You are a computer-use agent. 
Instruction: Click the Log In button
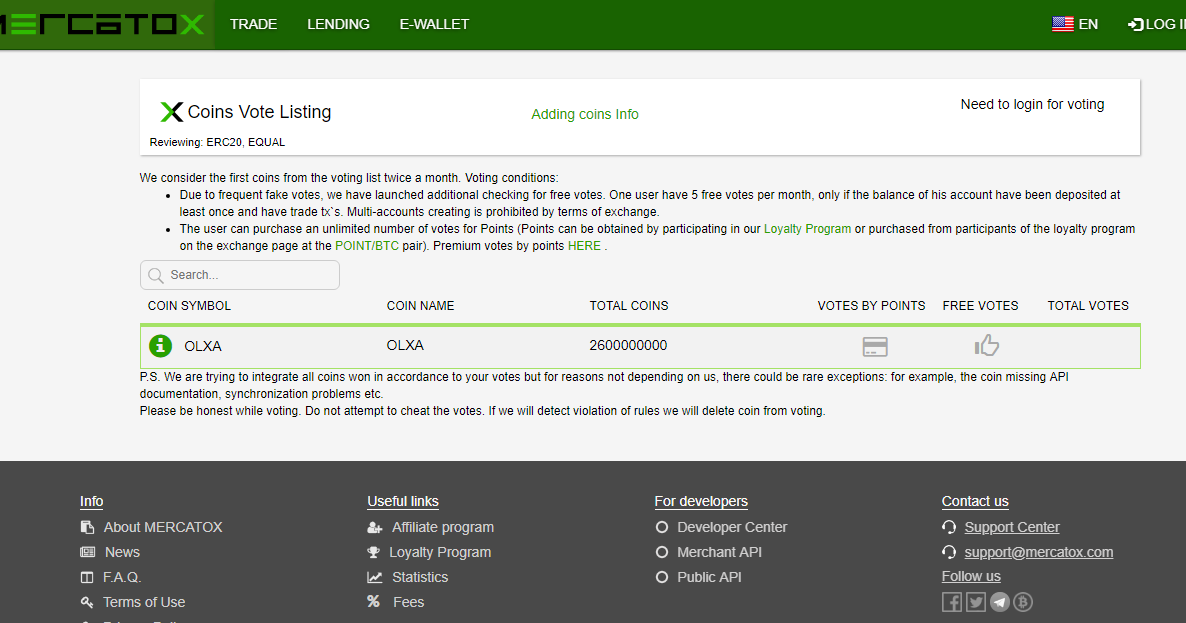click(x=1157, y=24)
